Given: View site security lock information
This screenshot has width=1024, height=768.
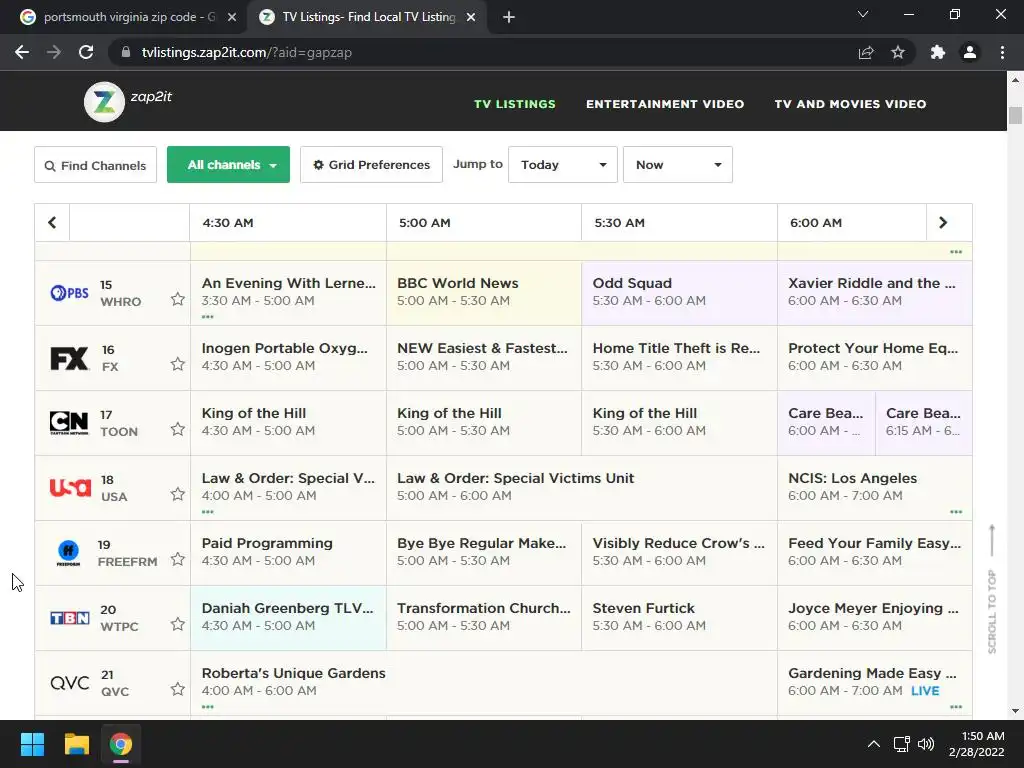Looking at the screenshot, I should tap(126, 52).
